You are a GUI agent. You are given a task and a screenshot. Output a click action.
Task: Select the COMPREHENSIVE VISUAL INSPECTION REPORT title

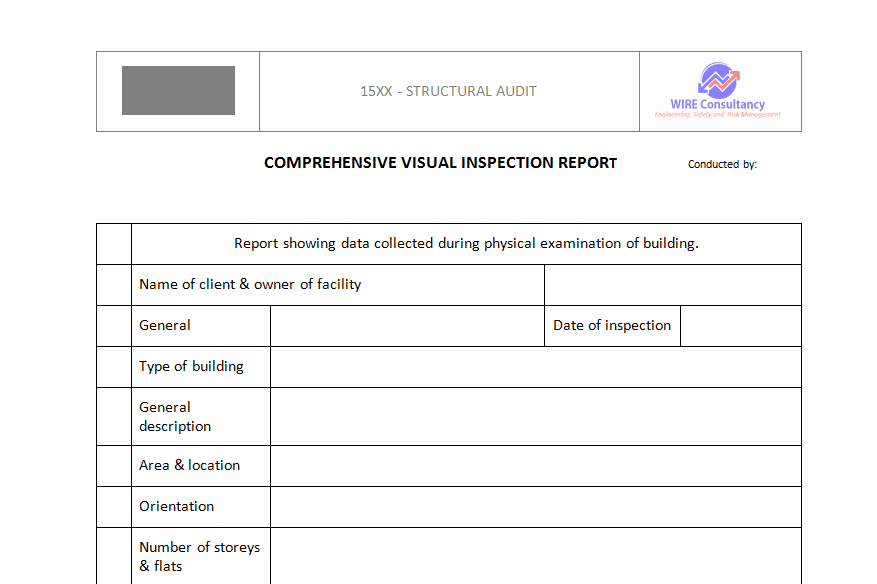[x=440, y=162]
